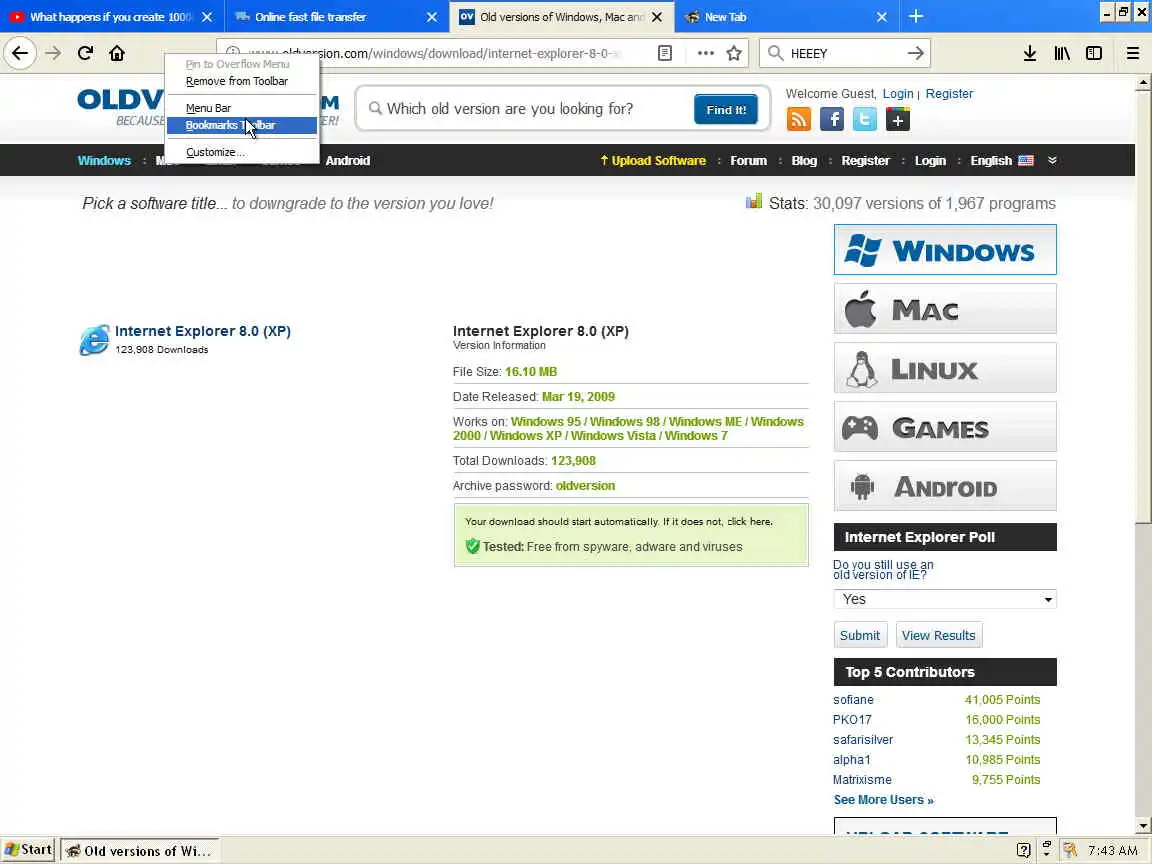The image size is (1152, 864).
Task: Close the YouTube 'What happens' tab
Action: [x=207, y=17]
